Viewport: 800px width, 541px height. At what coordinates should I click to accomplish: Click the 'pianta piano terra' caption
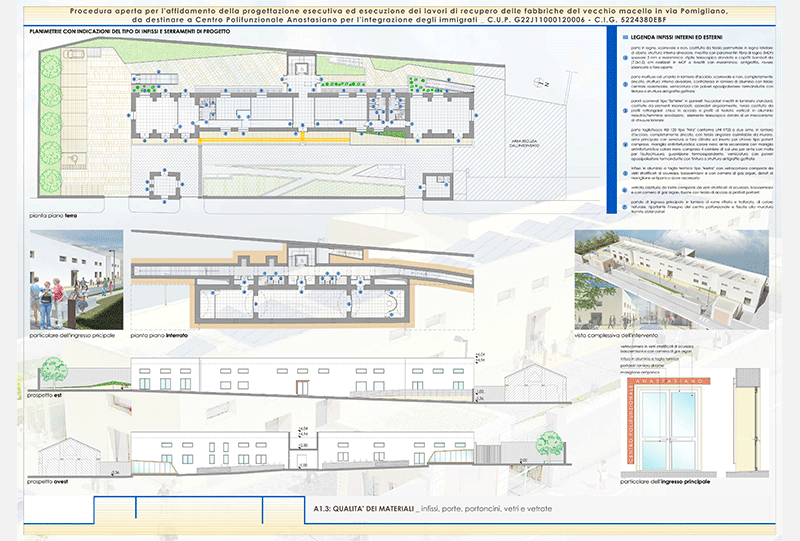[x=53, y=216]
